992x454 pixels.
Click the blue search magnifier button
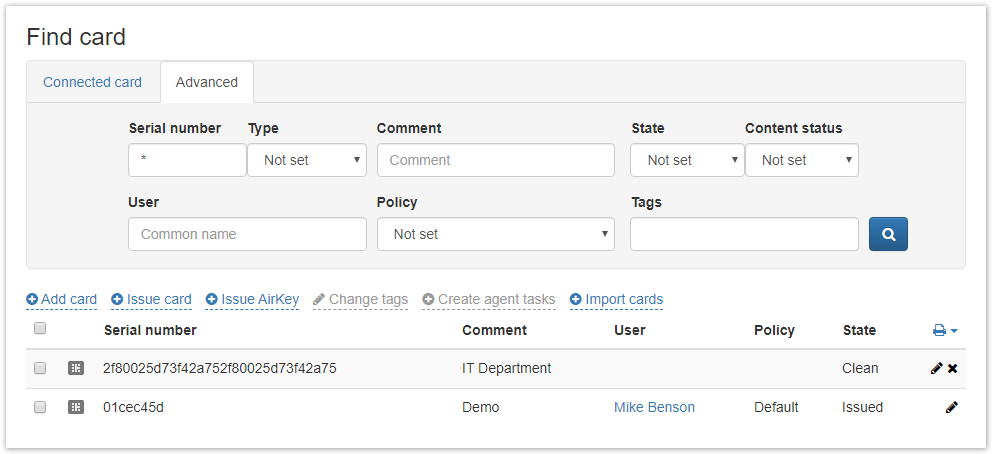[888, 234]
